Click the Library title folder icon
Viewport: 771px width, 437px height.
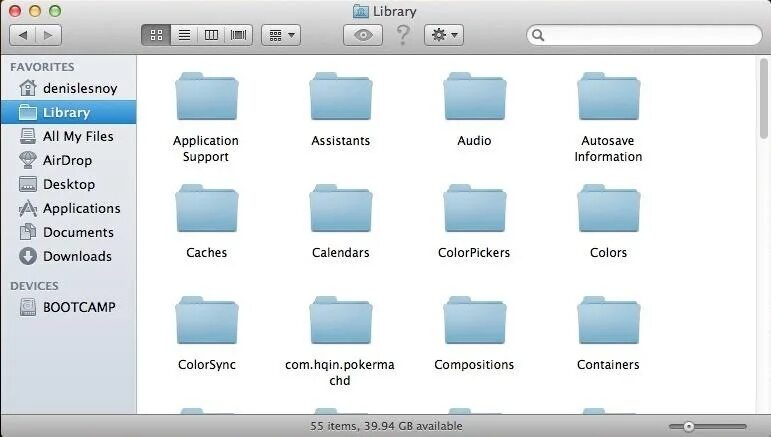(x=360, y=11)
